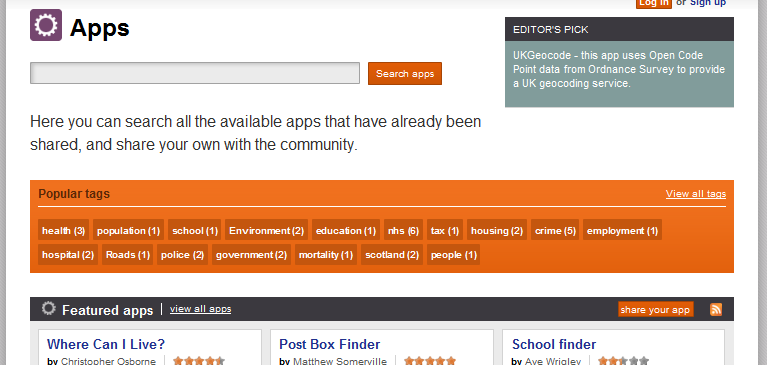Select the crime (5) tag

click(x=555, y=230)
